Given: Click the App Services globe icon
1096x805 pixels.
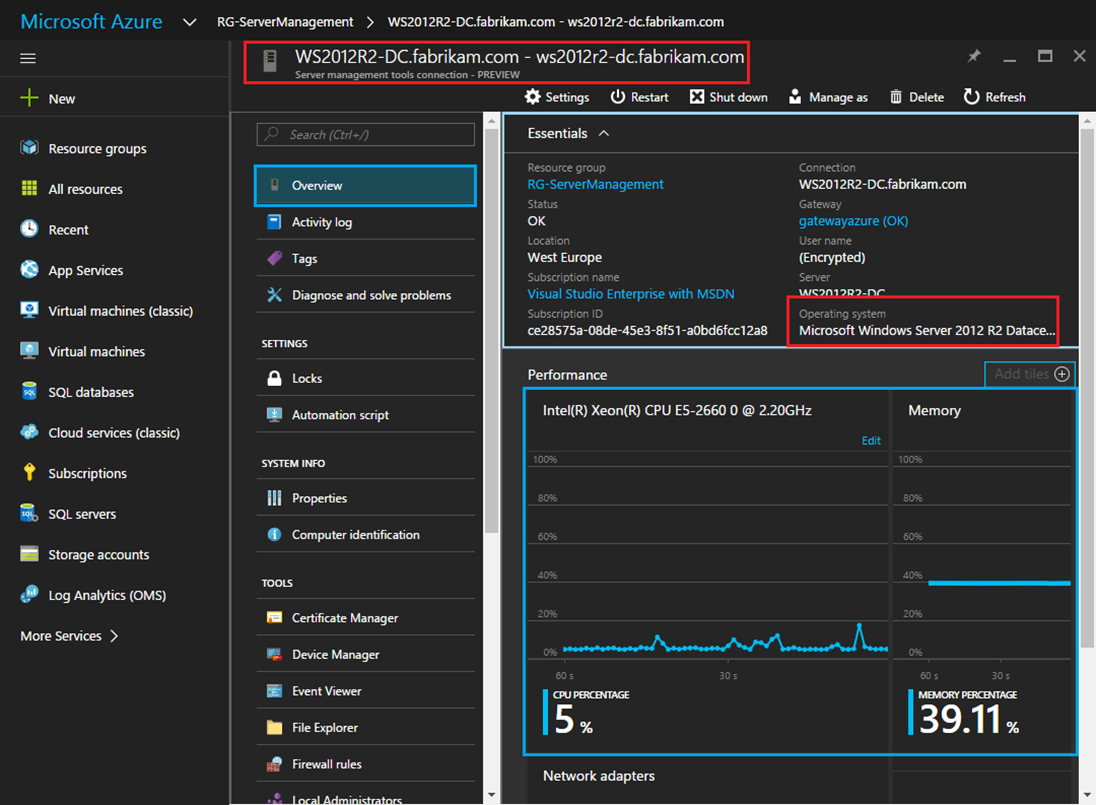Looking at the screenshot, I should click(x=29, y=269).
